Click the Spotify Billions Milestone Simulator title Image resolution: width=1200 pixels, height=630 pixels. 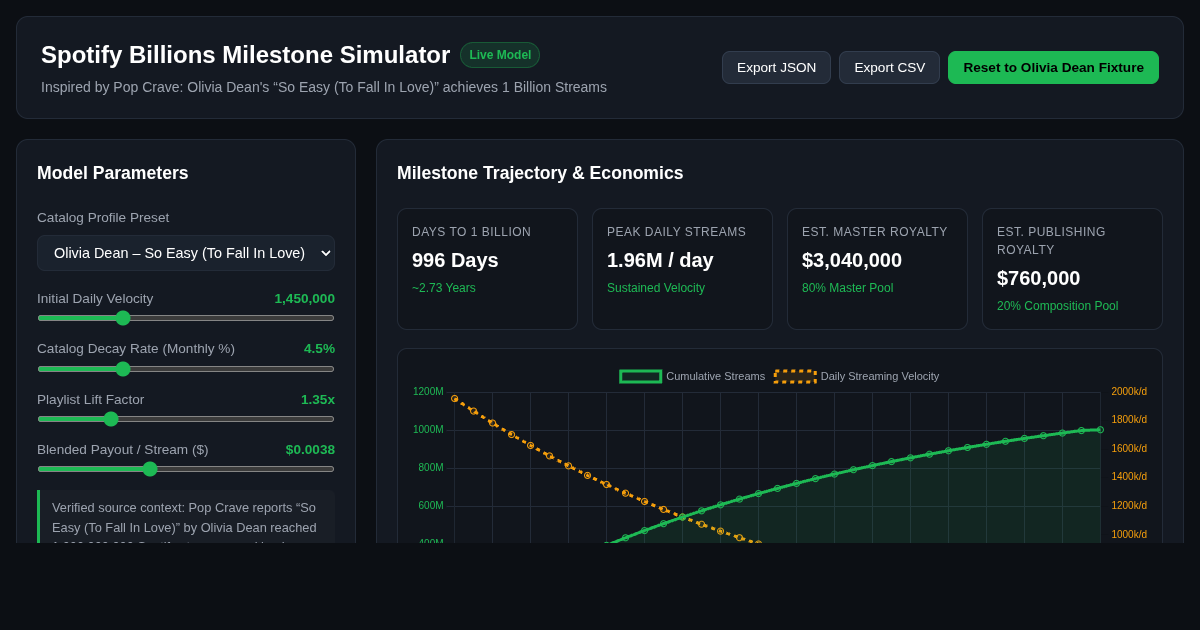245,55
